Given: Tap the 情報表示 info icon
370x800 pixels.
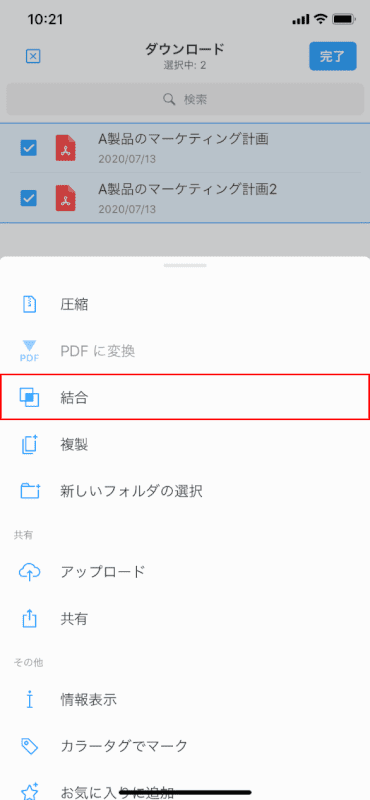Looking at the screenshot, I should [30, 699].
